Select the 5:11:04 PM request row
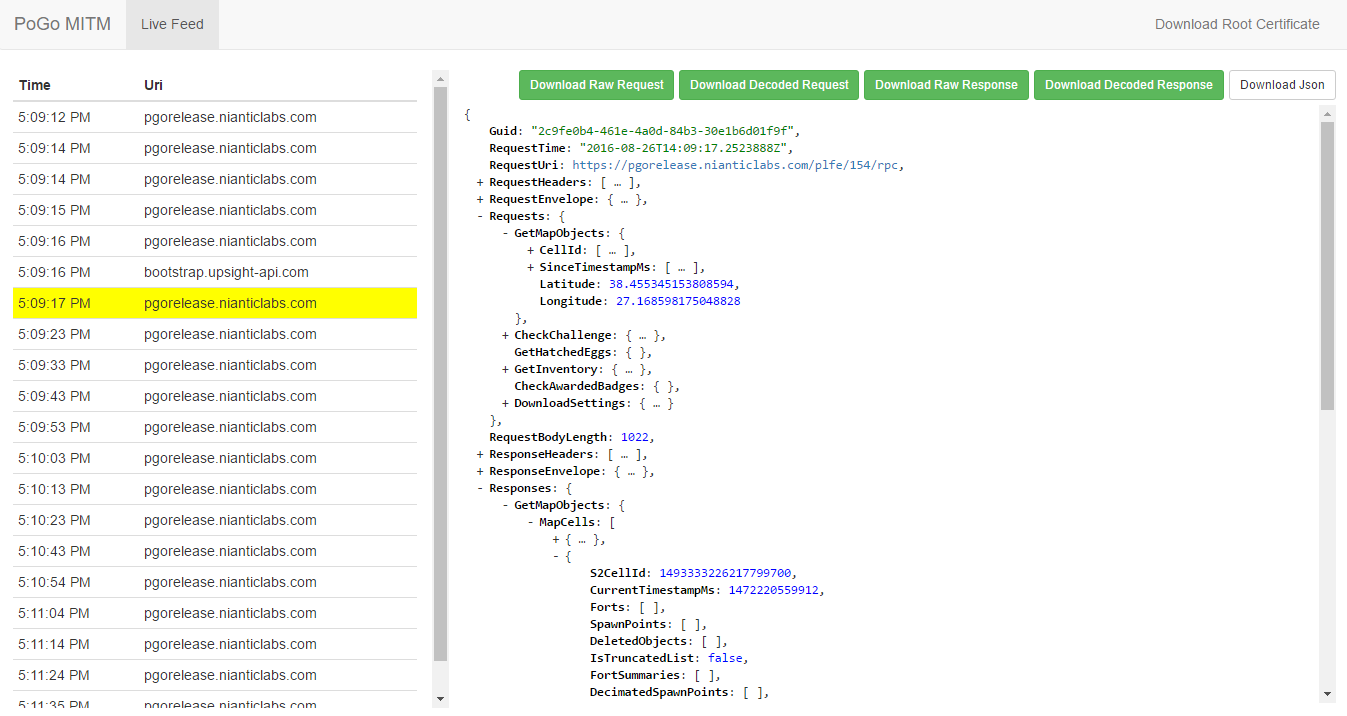This screenshot has height=716, width=1347. tap(215, 613)
